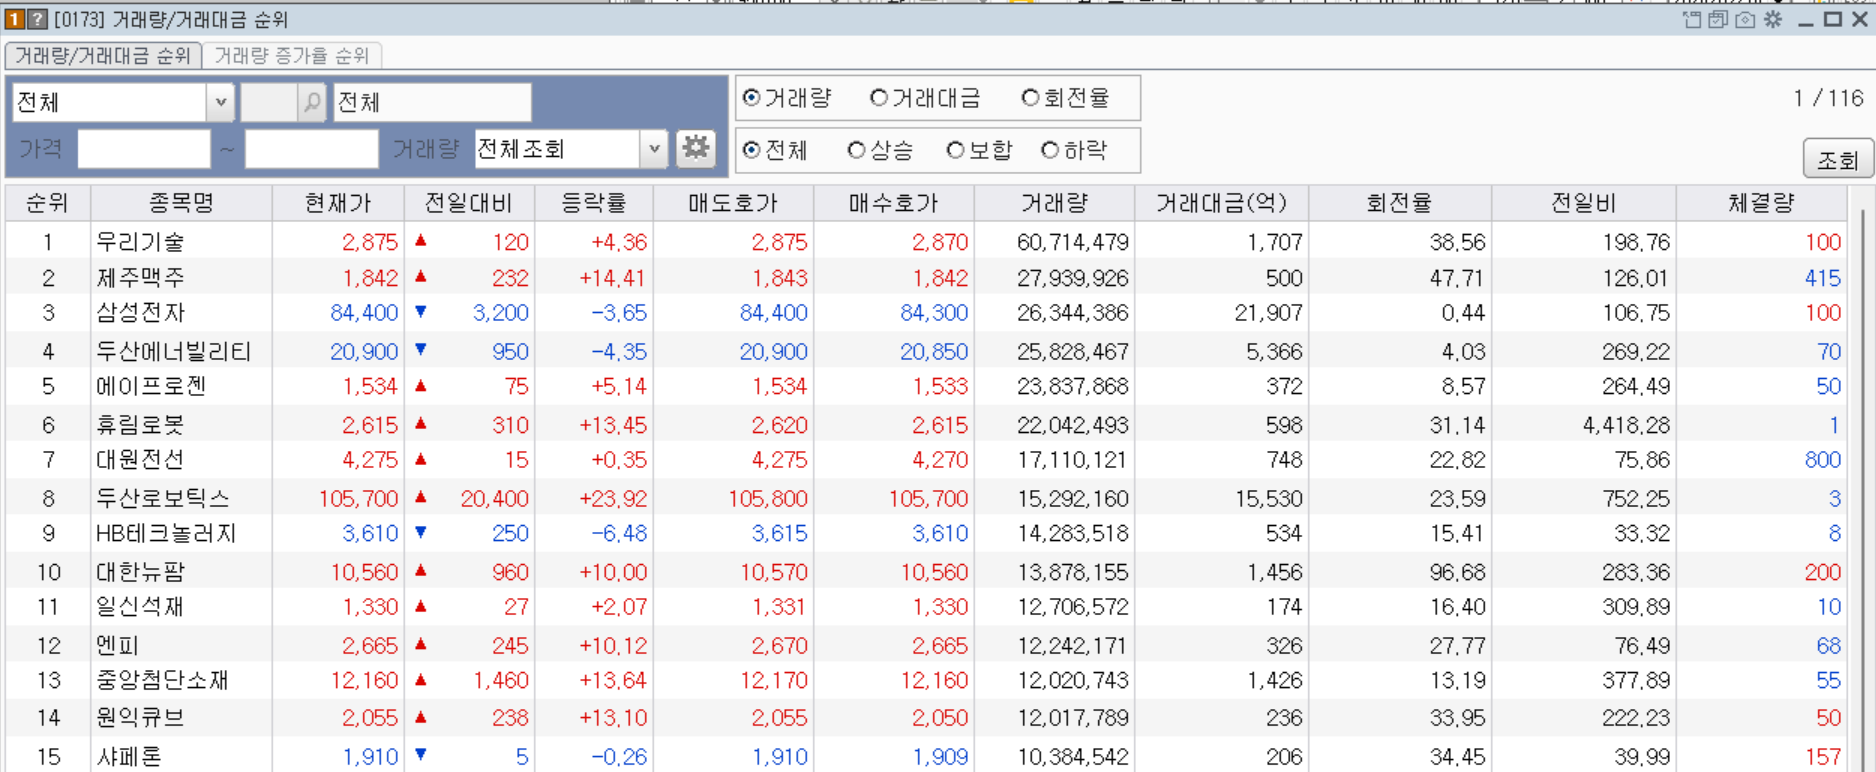This screenshot has height=772, width=1876.
Task: Click the 전체 stock name field
Action: coord(432,102)
